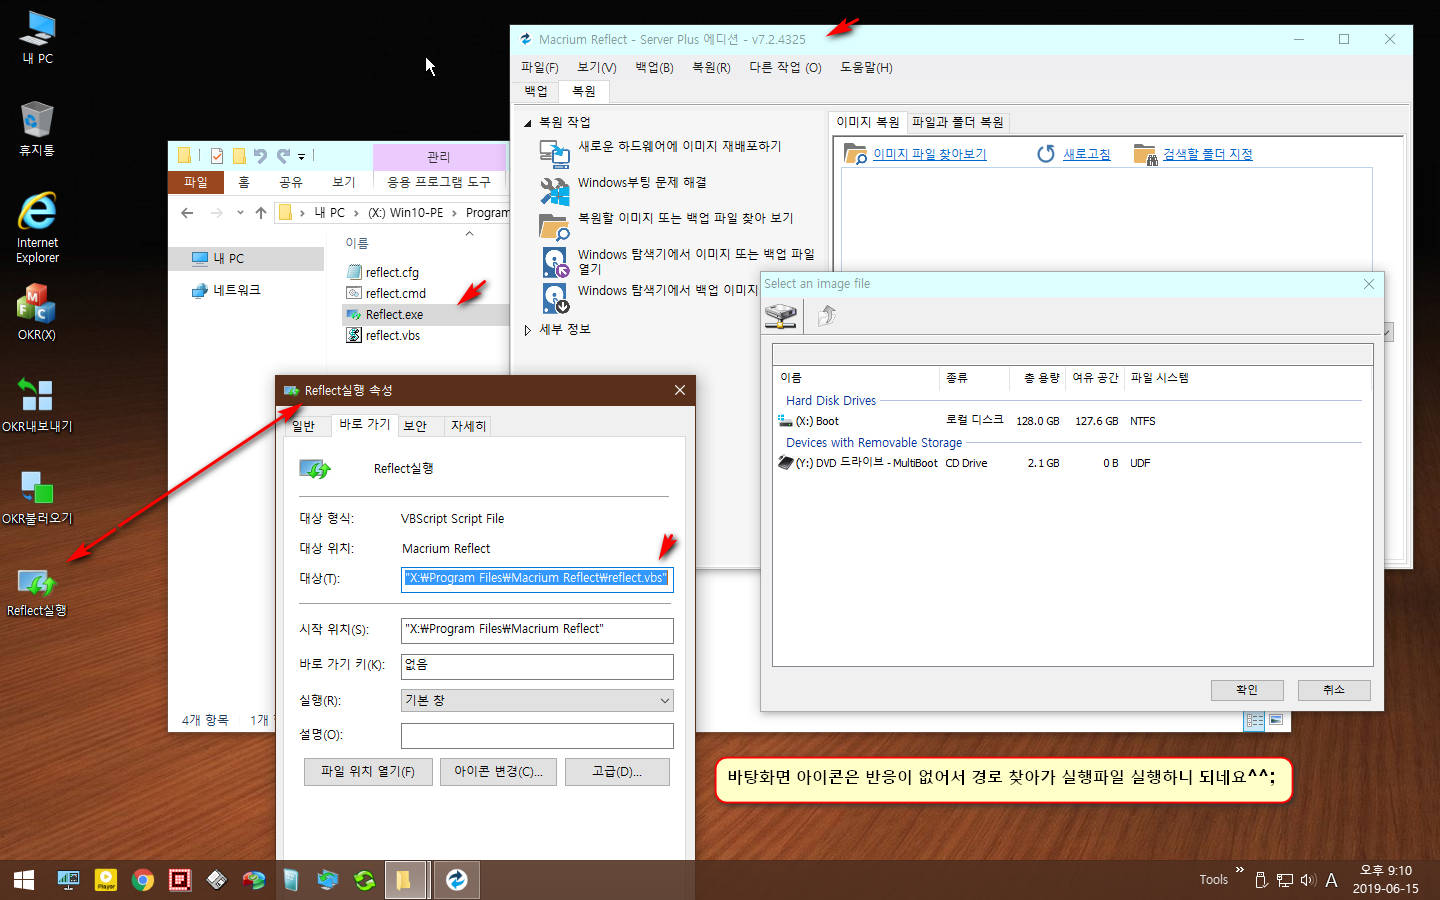This screenshot has width=1440, height=900.
Task: Click 파일 위치 열기(F) button
Action: point(368,772)
